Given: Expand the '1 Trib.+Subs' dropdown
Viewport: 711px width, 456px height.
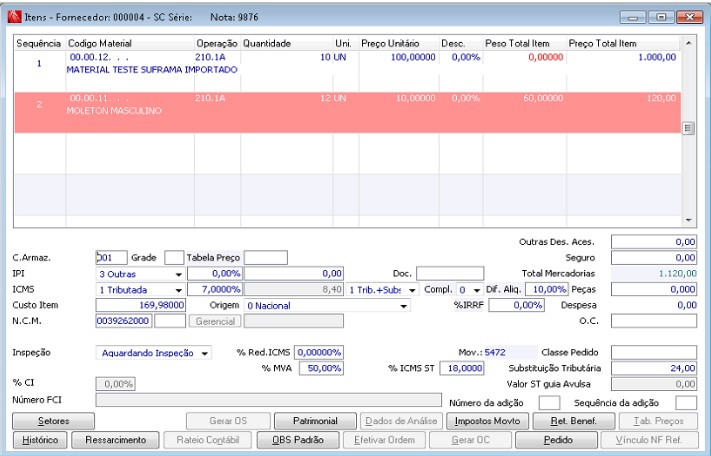Looking at the screenshot, I should pos(383,290).
